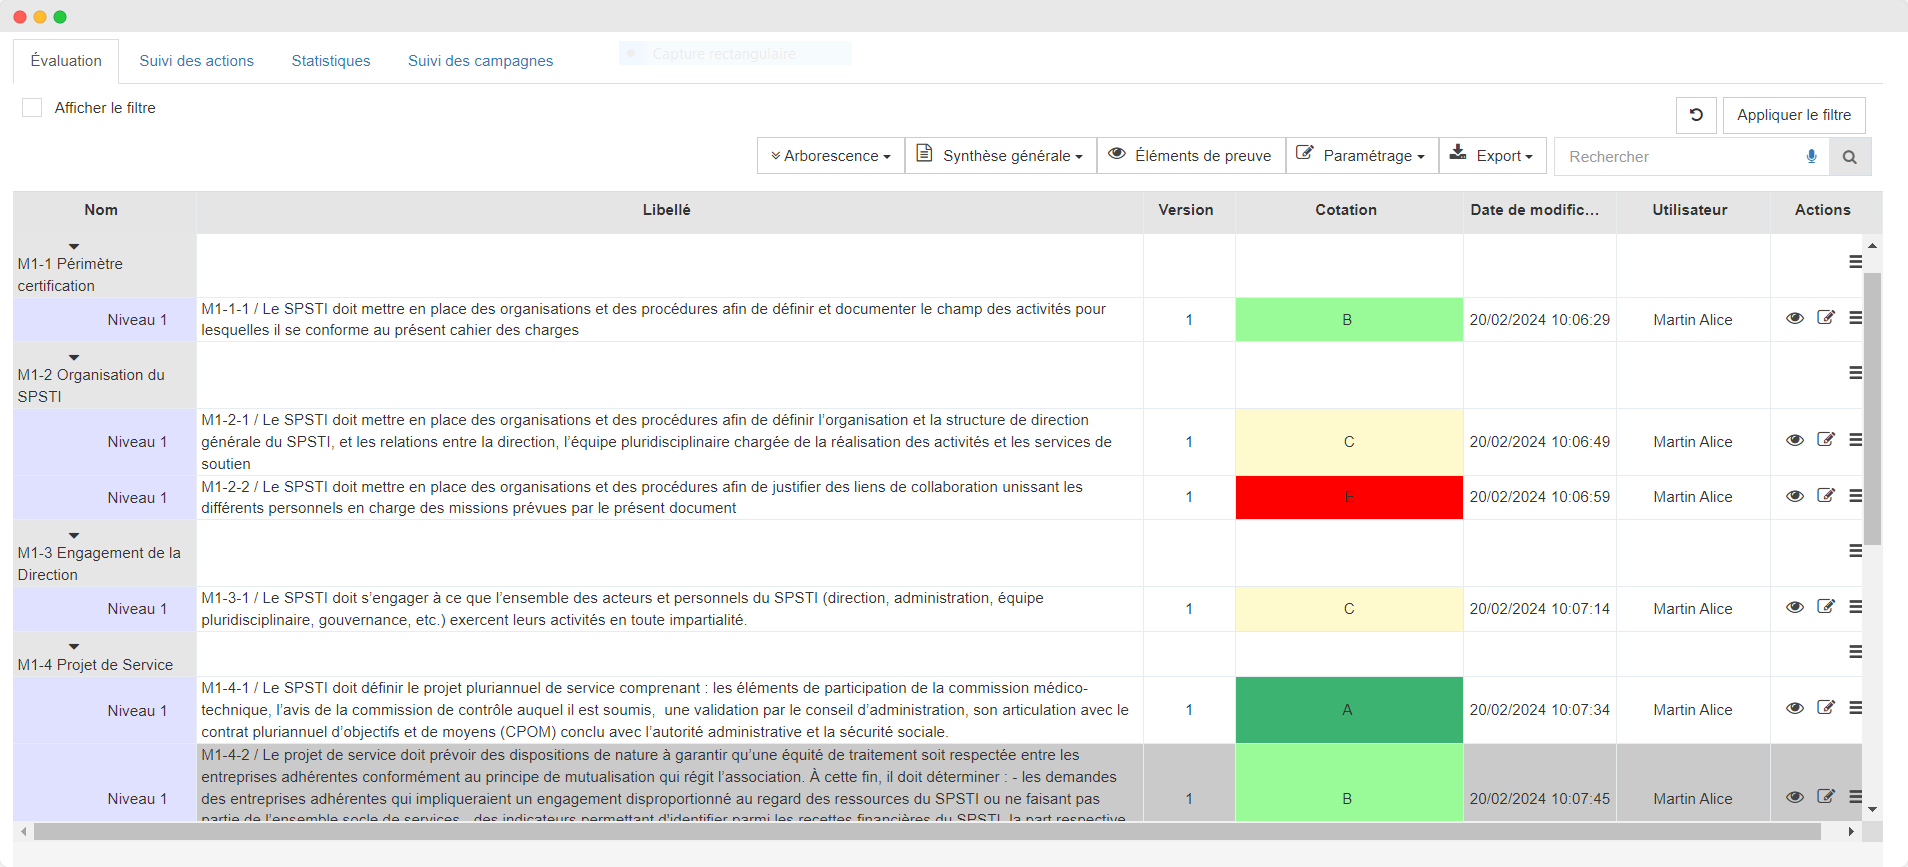The image size is (1908, 867).
Task: View details eye icon for M1-2-2 row
Action: [1795, 496]
